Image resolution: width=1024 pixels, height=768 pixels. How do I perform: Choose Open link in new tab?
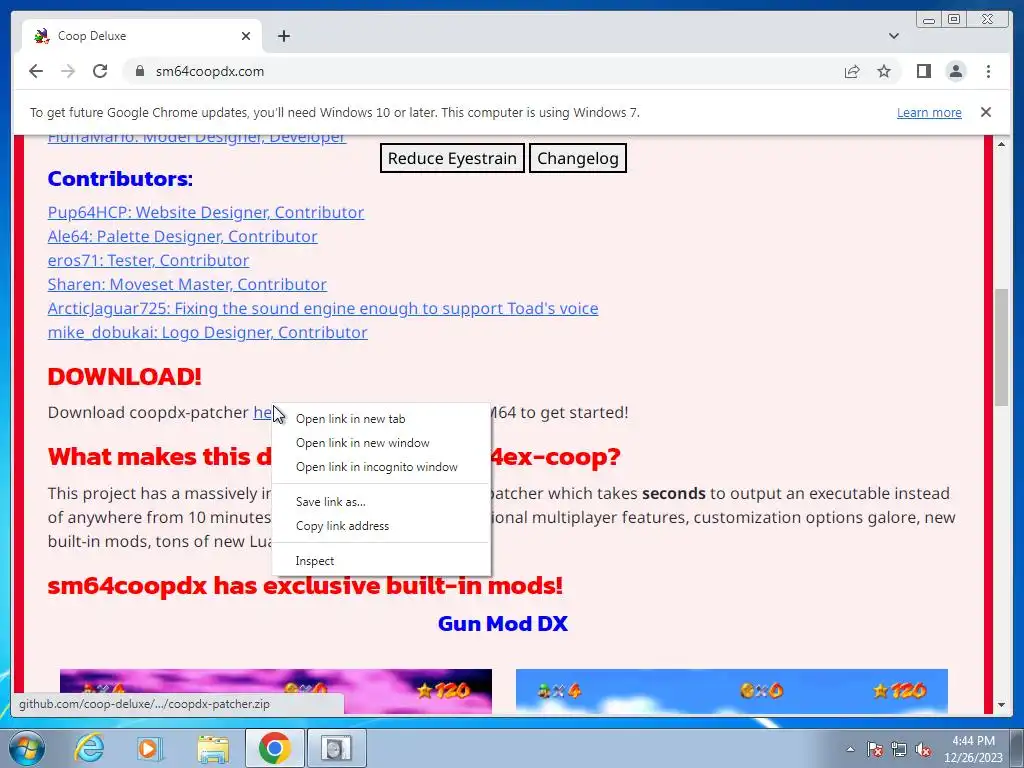pos(381,419)
